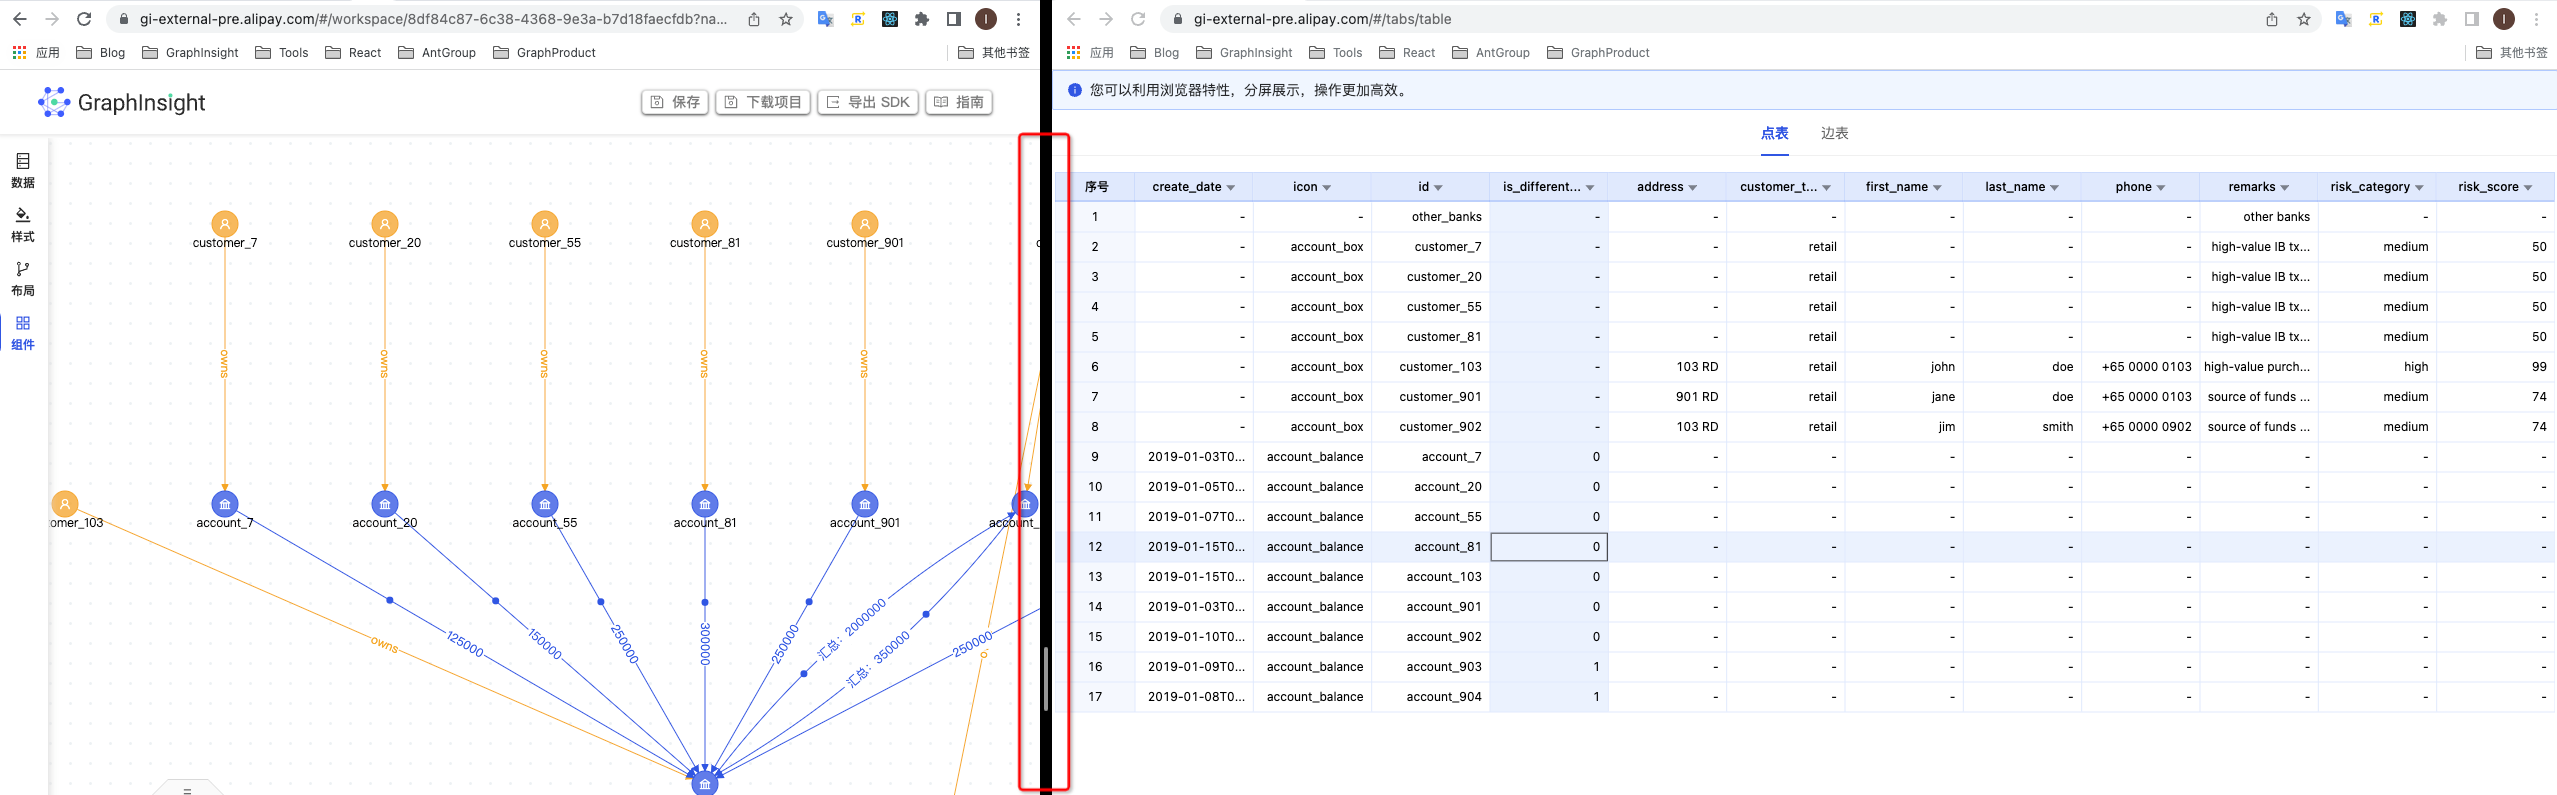Click the 300000 edge label

pos(705,644)
